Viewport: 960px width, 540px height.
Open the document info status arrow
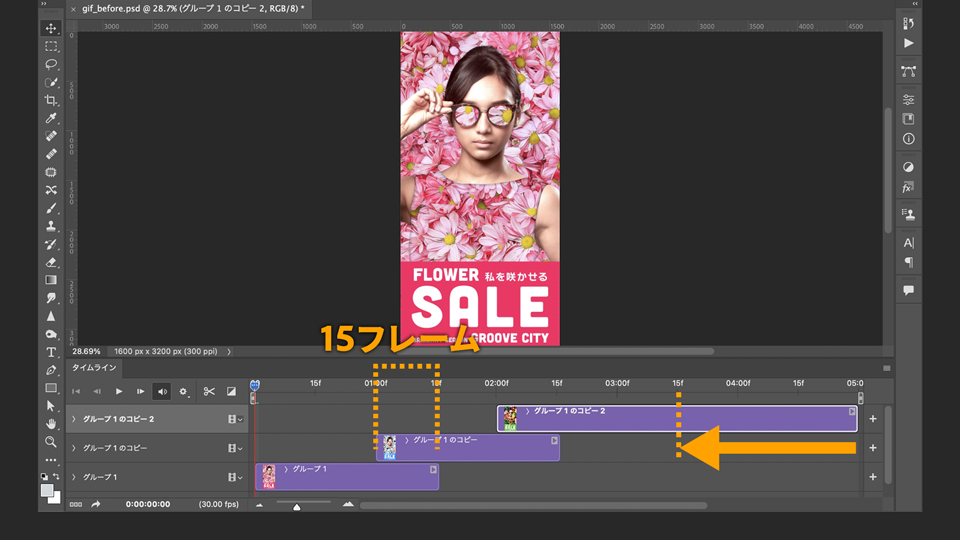pyautogui.click(x=229, y=352)
